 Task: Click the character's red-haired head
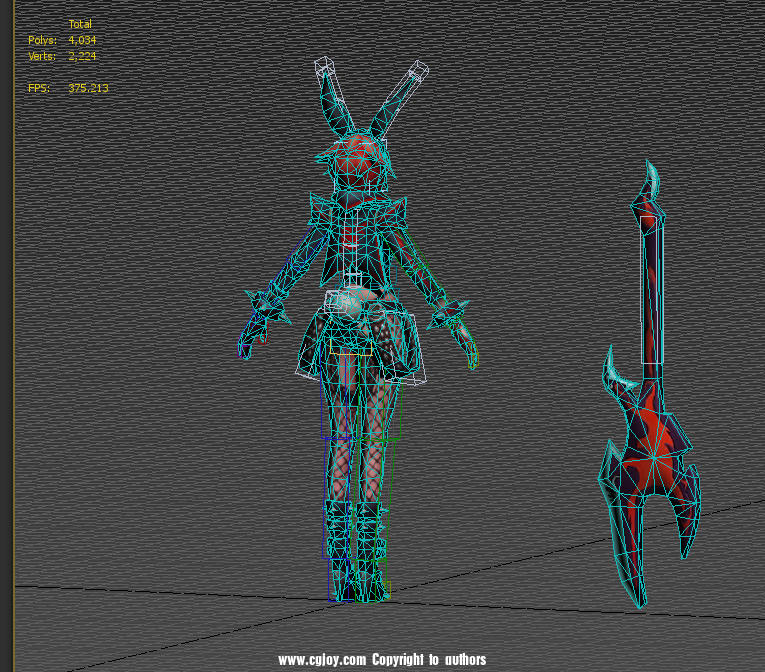[x=357, y=165]
